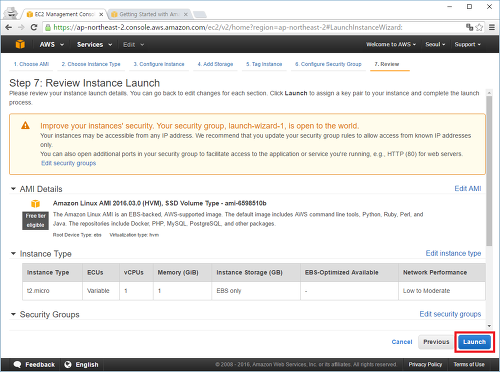Click the globe language icon
Viewport: 500px width, 372px height.
pos(68,364)
